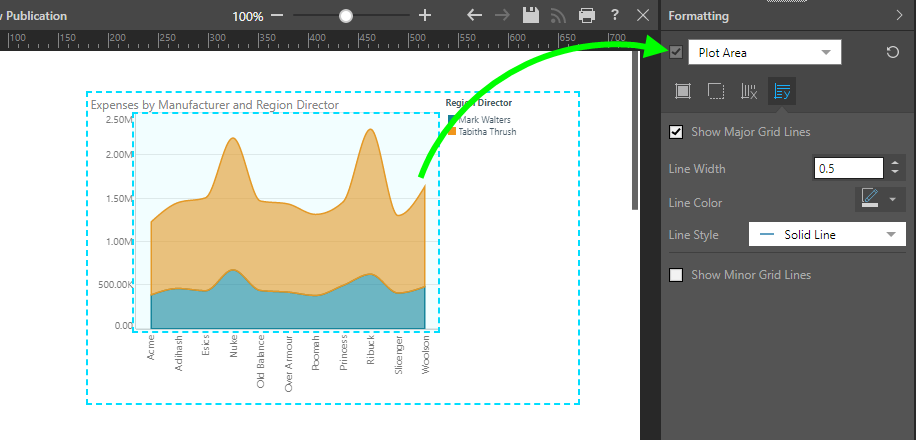Click the zoom slider handle
This screenshot has height=440, width=916.
[x=346, y=16]
